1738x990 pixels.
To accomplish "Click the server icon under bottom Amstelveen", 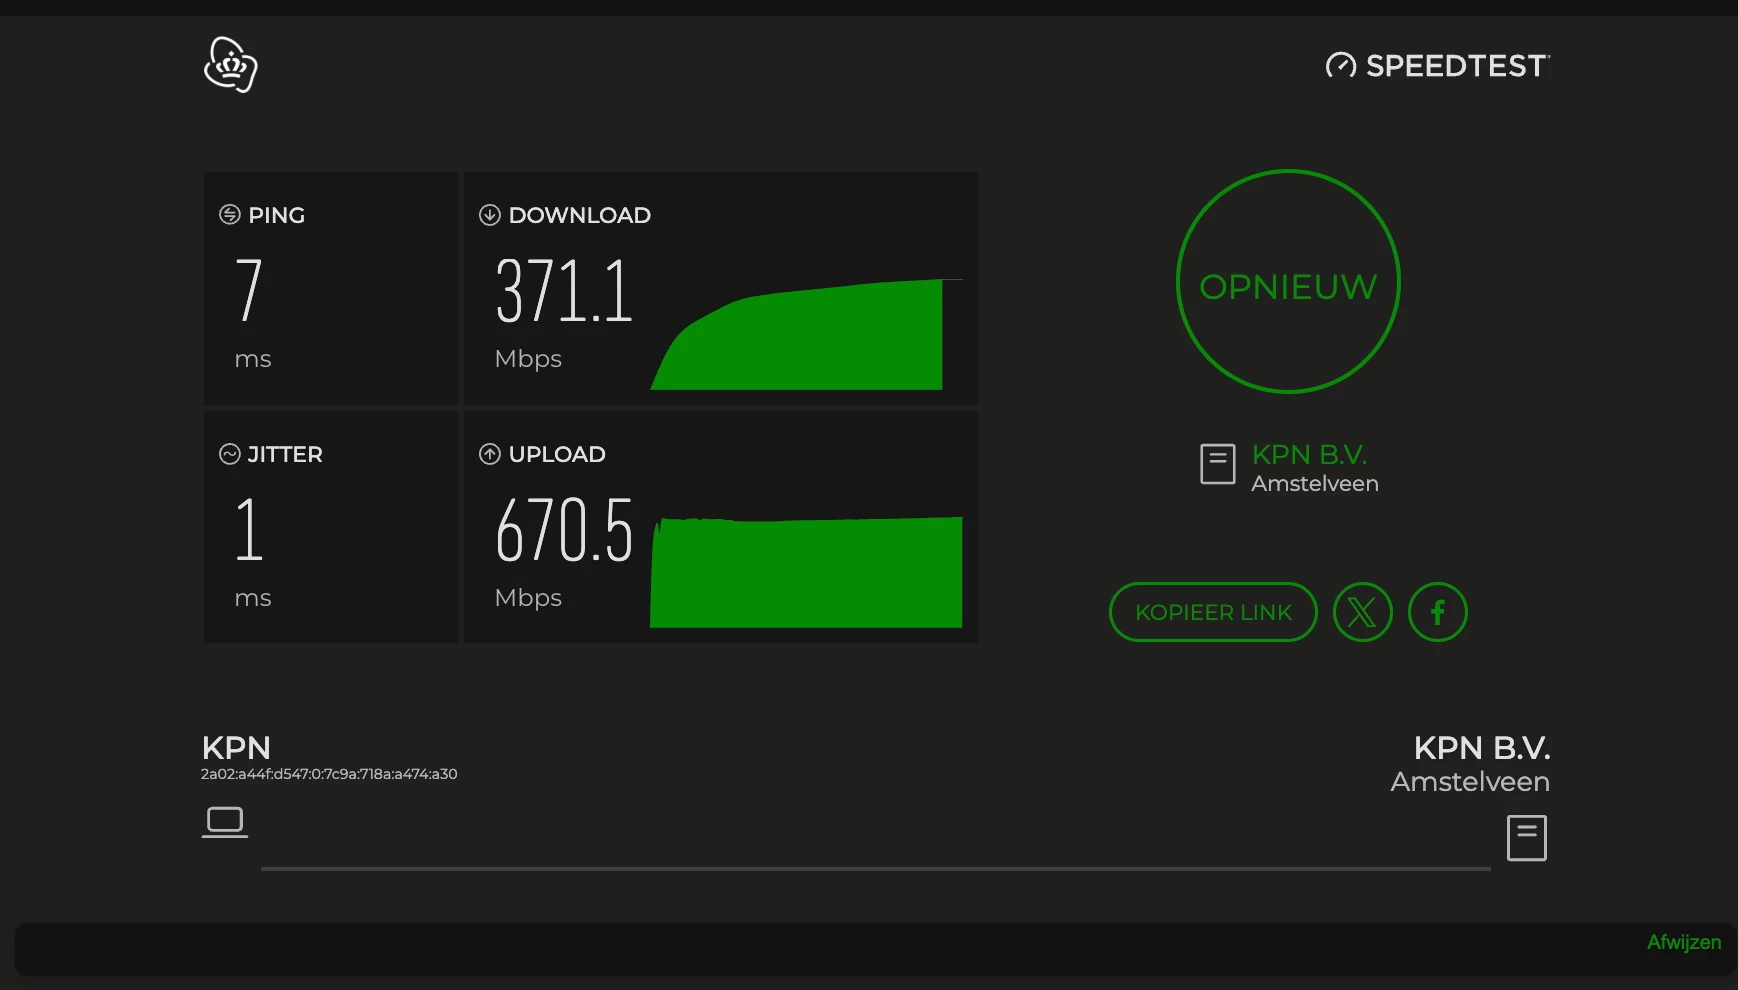I will (x=1527, y=838).
